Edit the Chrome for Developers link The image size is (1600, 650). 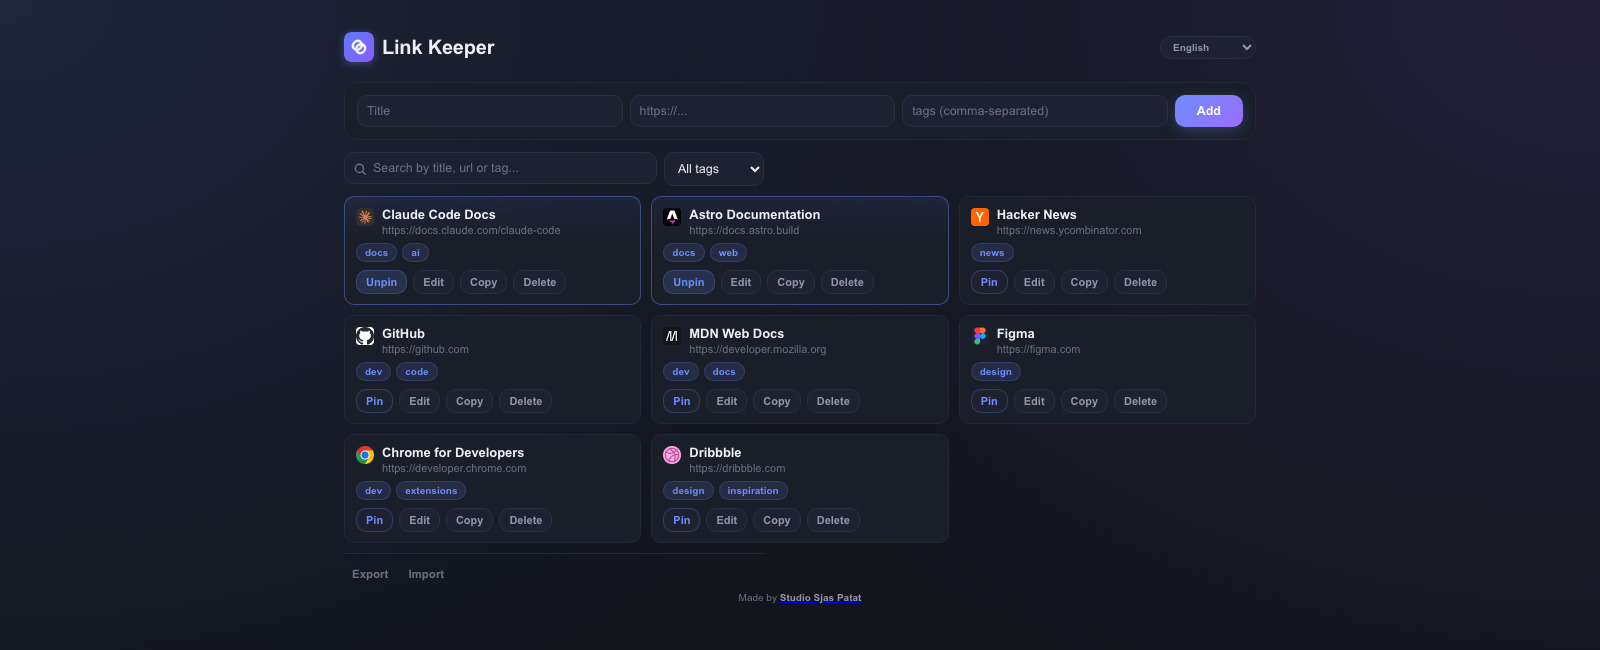tap(420, 520)
